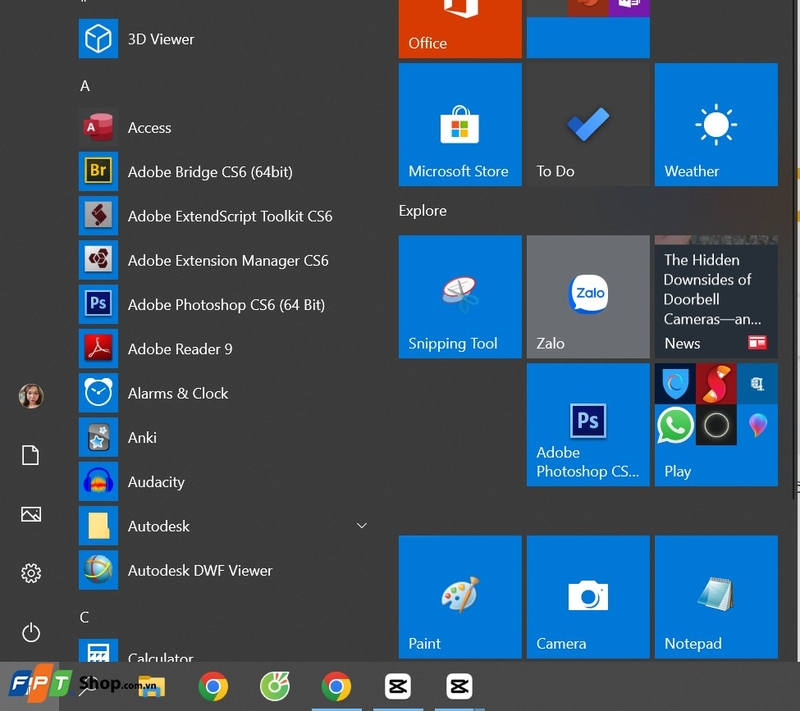Viewport: 800px width, 711px height.
Task: Open second CapCut icon on taskbar
Action: (459, 687)
